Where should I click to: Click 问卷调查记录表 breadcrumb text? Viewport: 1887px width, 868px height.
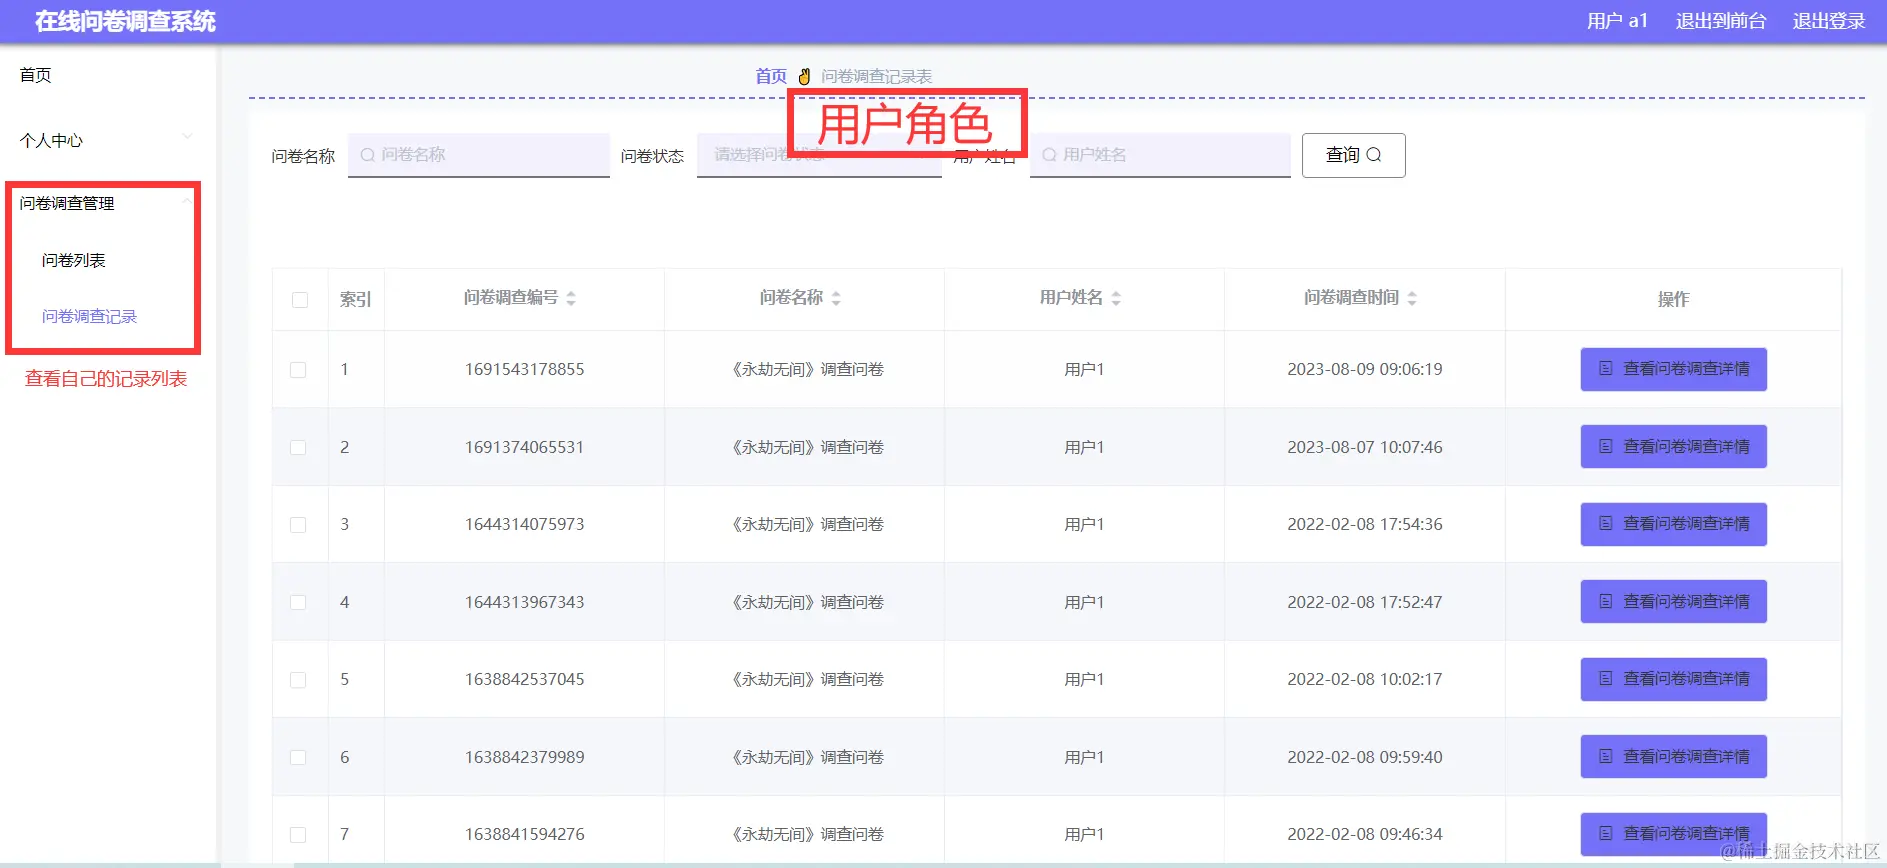coord(877,76)
